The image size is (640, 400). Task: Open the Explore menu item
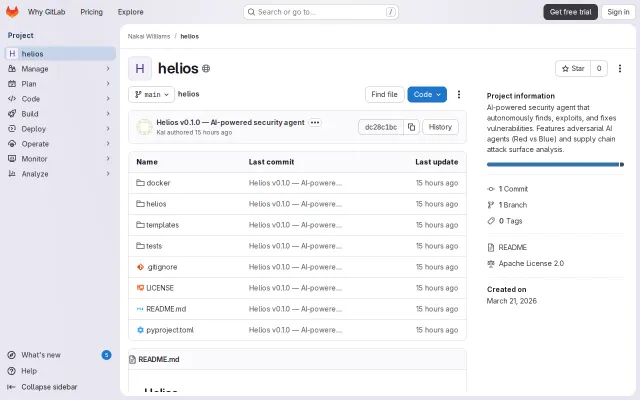[x=131, y=12]
